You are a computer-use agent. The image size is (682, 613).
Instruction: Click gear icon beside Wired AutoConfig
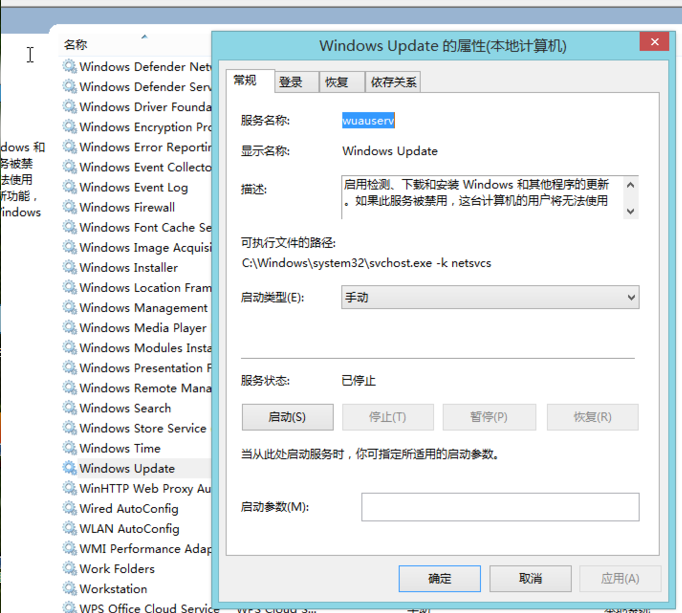(69, 508)
